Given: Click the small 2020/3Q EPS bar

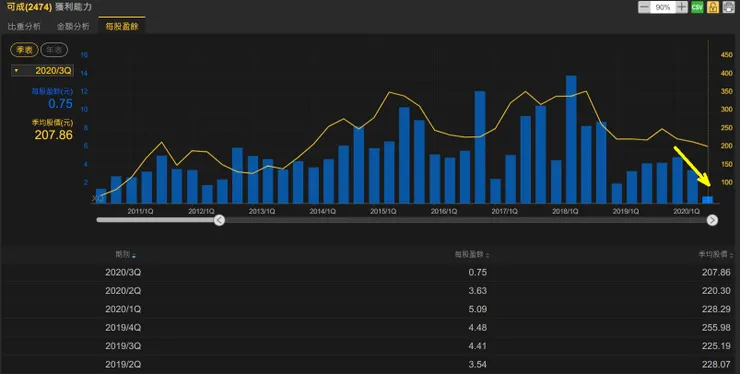Looking at the screenshot, I should point(707,200).
